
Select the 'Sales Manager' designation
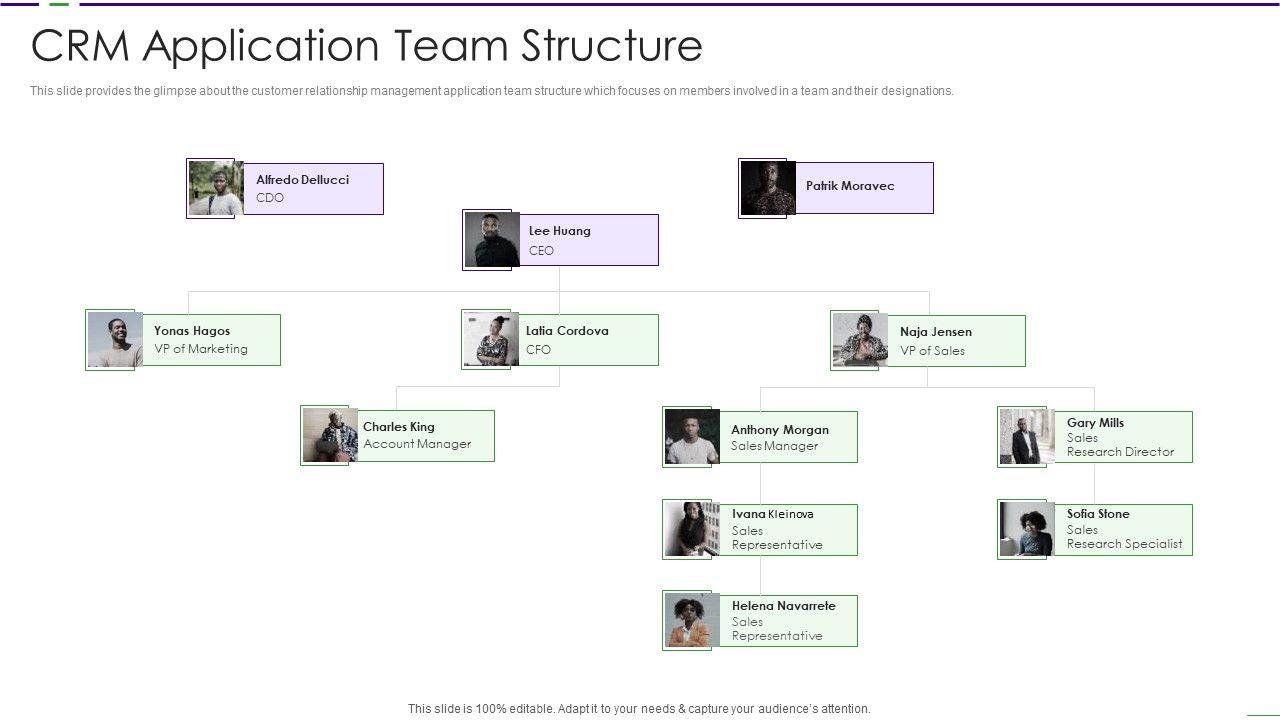click(x=775, y=446)
